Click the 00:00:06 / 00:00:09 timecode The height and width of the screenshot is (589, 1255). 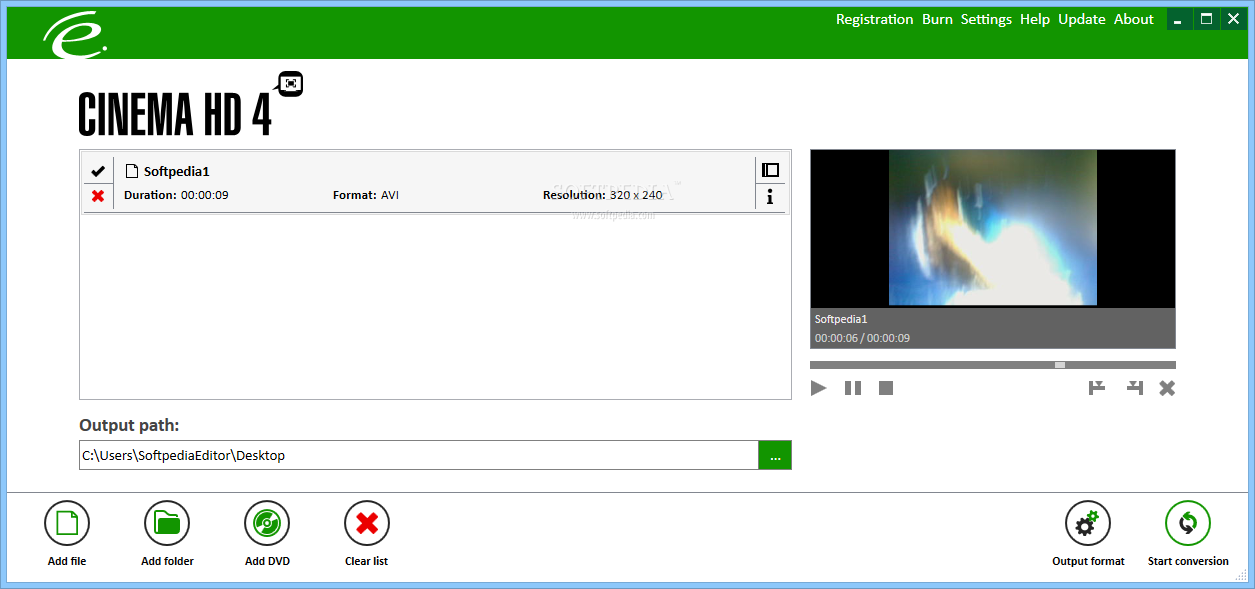(862, 338)
